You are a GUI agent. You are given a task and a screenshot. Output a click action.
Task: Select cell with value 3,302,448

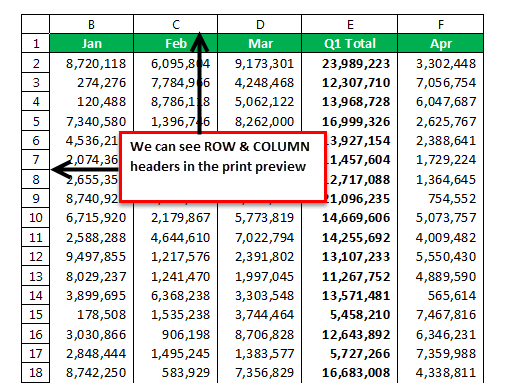440,63
